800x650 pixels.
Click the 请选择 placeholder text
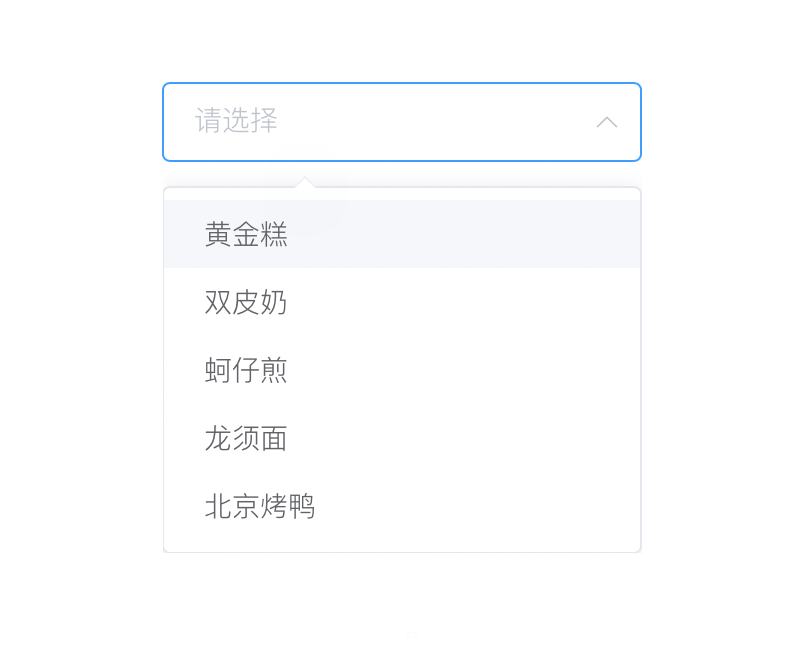tap(236, 121)
